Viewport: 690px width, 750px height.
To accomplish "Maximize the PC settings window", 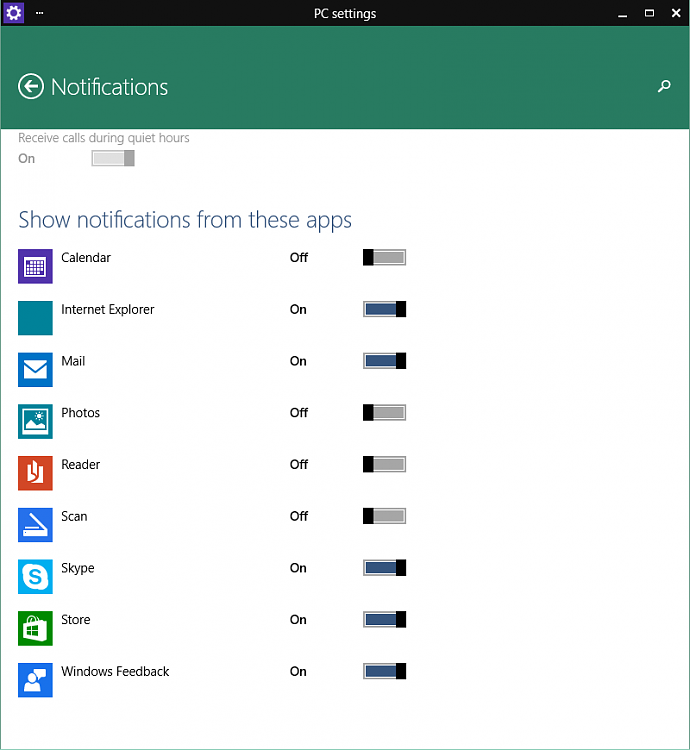I will [649, 13].
